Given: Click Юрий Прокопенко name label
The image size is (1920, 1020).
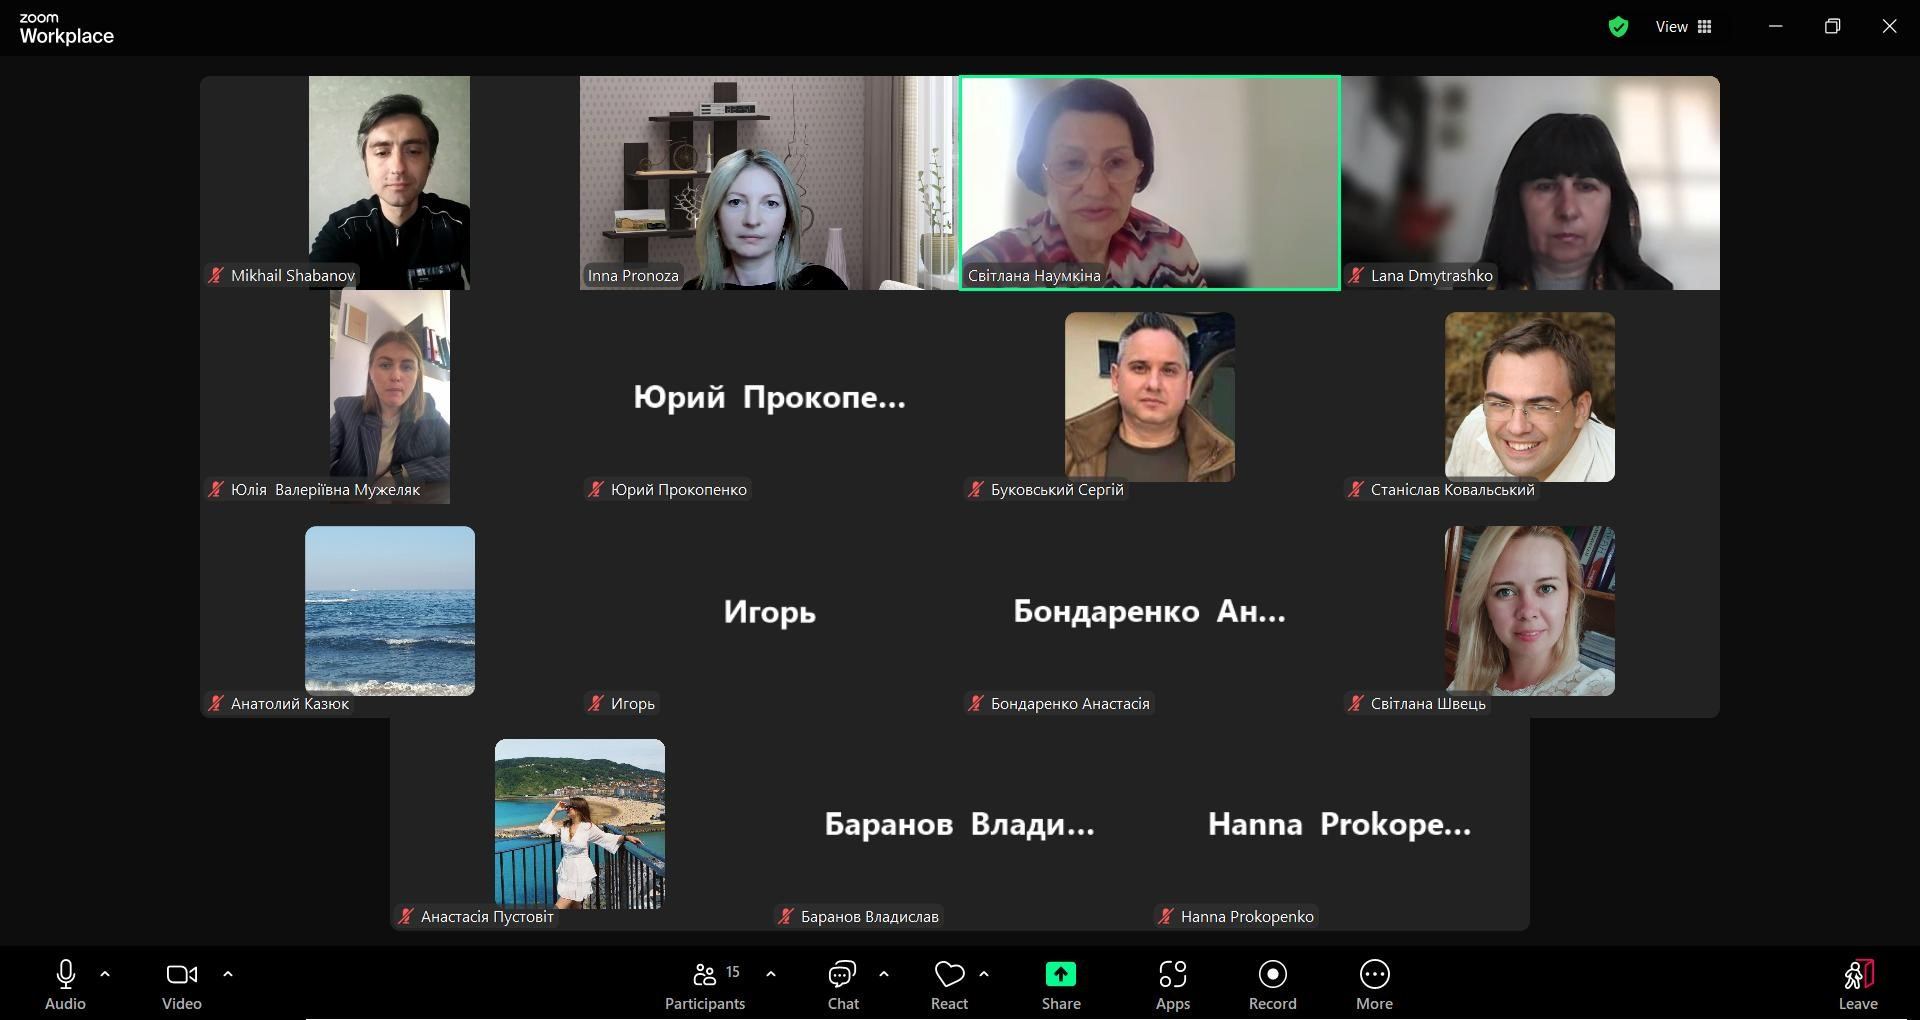Looking at the screenshot, I should 679,490.
